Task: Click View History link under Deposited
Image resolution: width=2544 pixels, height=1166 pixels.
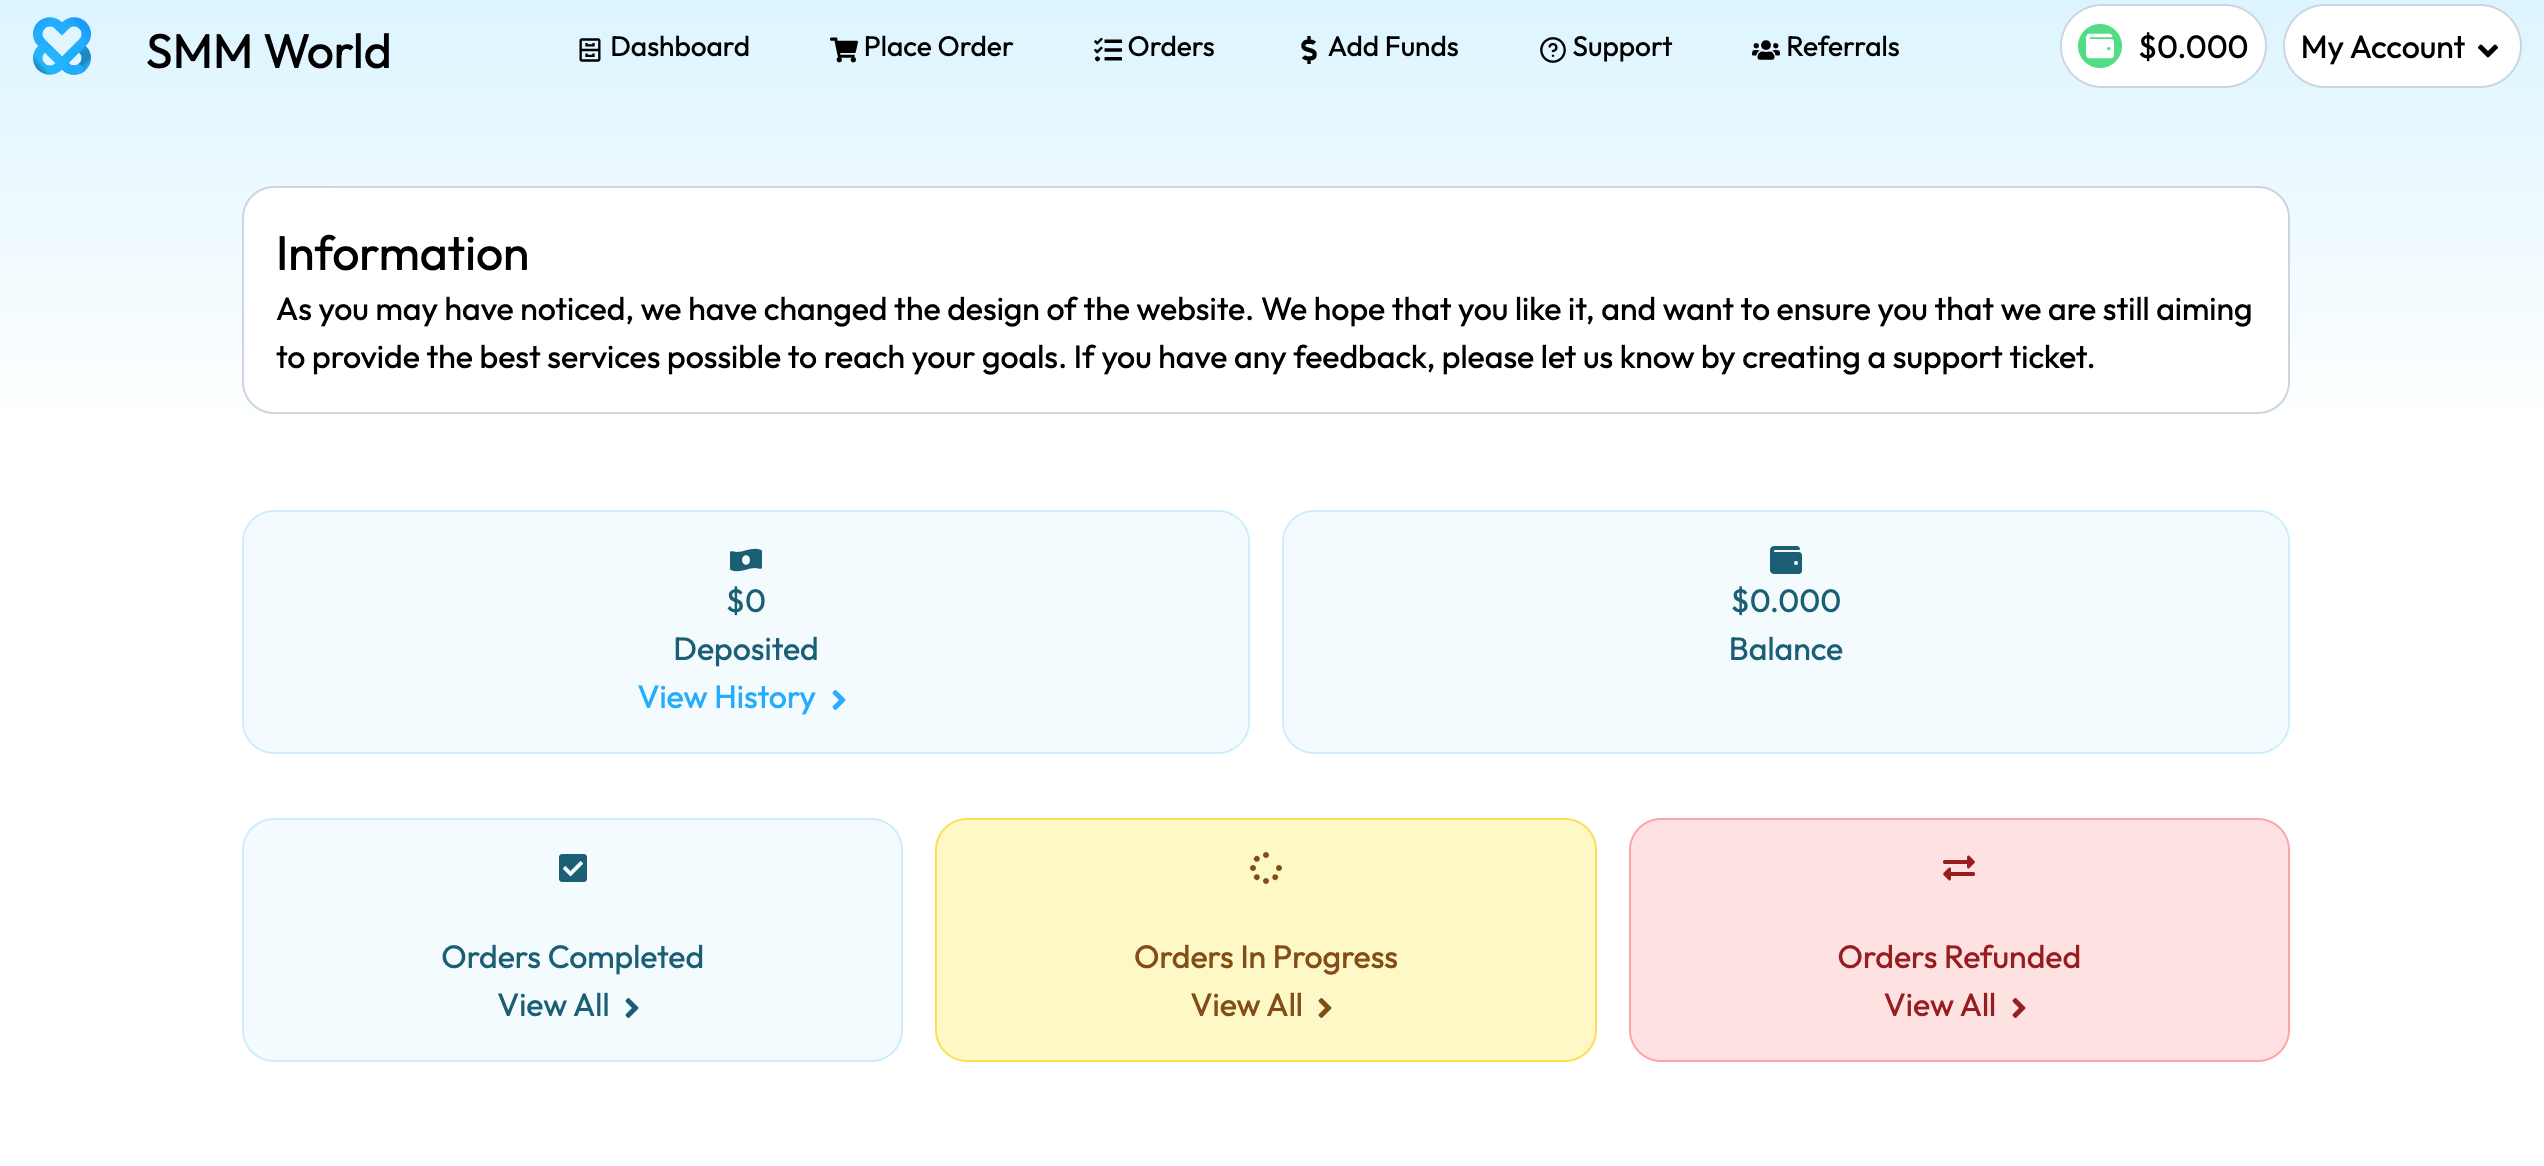Action: click(x=727, y=697)
